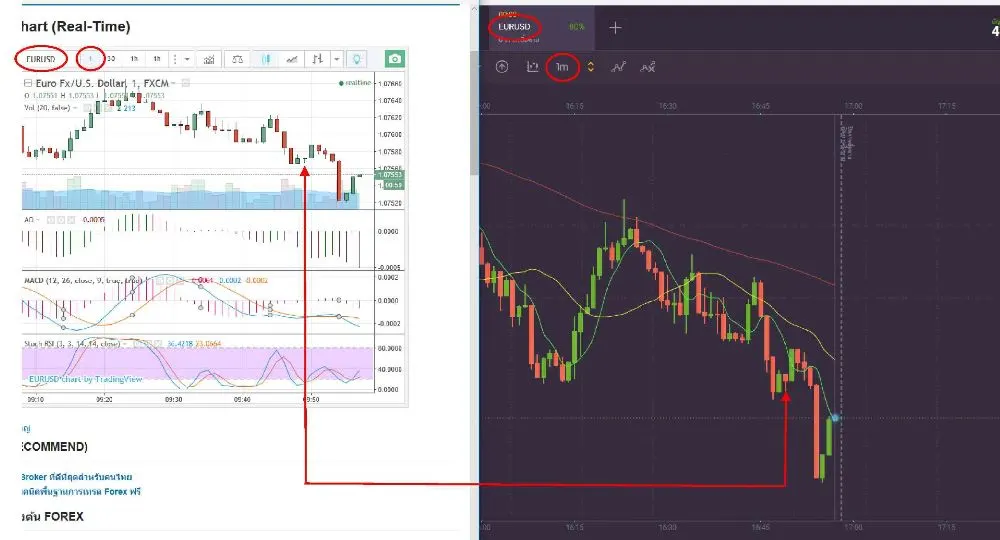Open the EURUSD asset tab in dark platform
The image size is (1000, 540).
515,28
